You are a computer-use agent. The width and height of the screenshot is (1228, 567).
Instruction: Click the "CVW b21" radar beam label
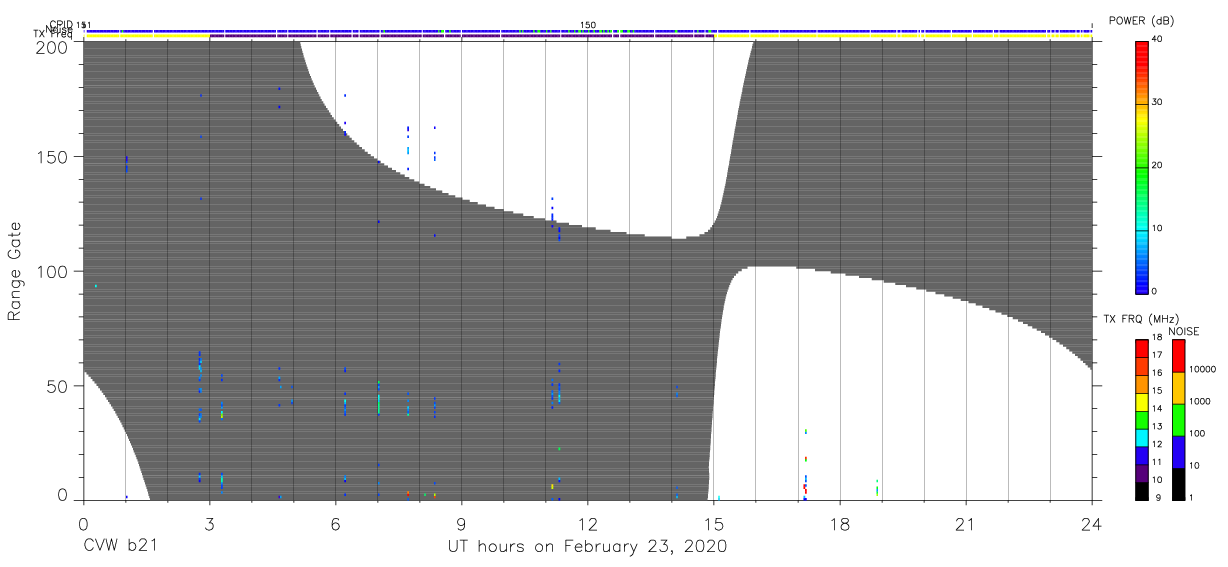[120, 547]
